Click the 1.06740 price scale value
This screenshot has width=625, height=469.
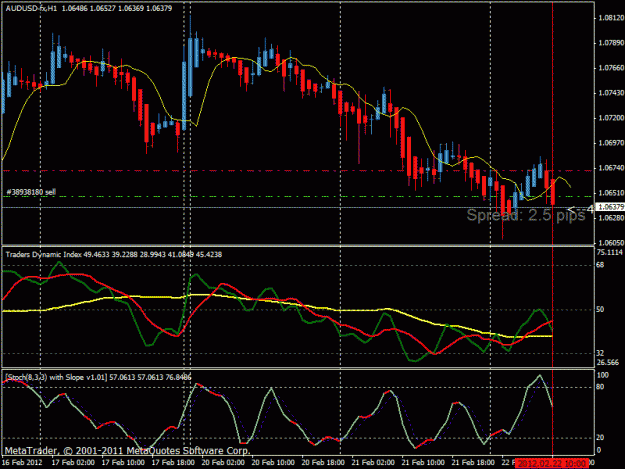click(611, 168)
